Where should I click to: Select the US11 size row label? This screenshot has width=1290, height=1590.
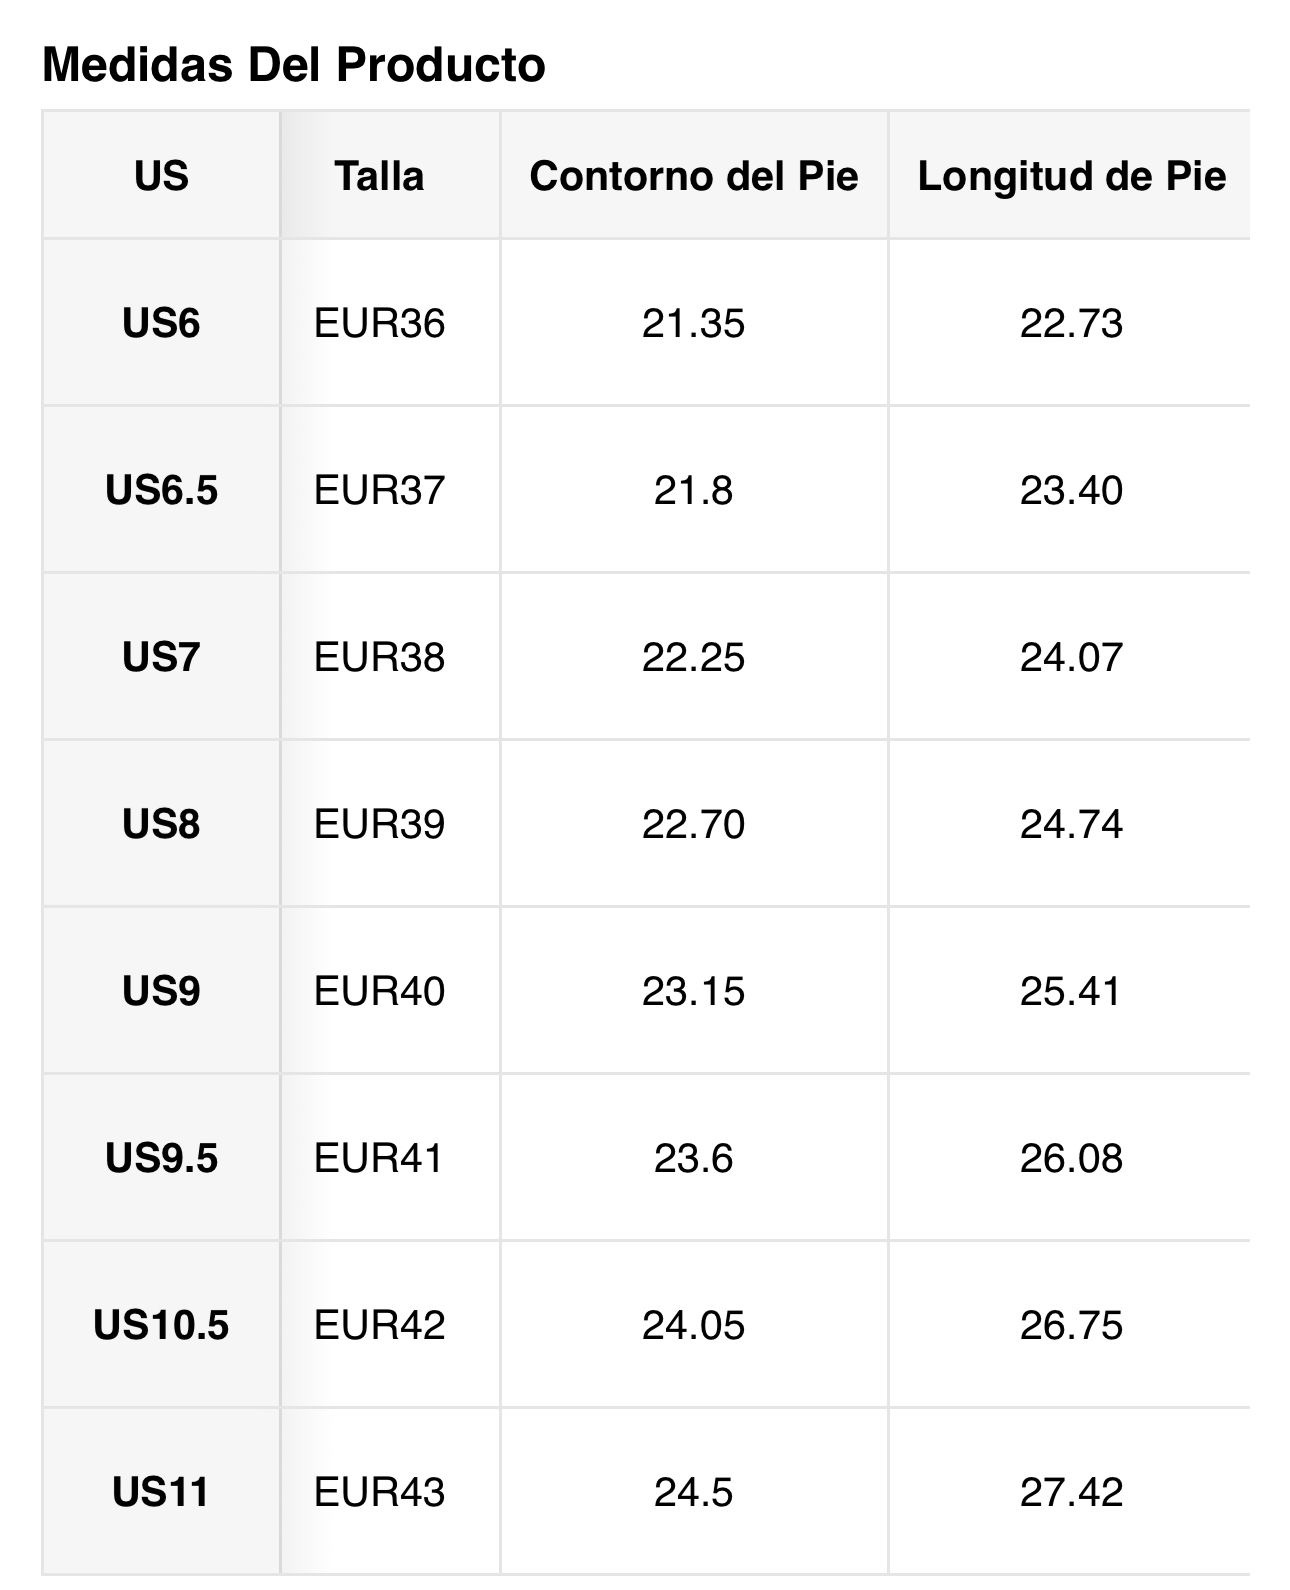161,1493
